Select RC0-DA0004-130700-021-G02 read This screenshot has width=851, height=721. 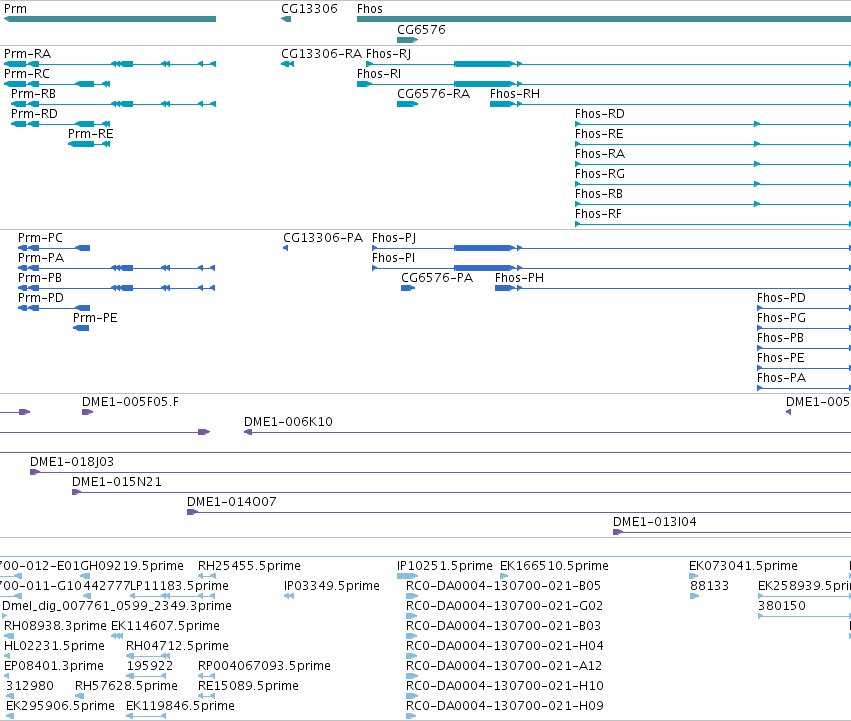(x=411, y=616)
